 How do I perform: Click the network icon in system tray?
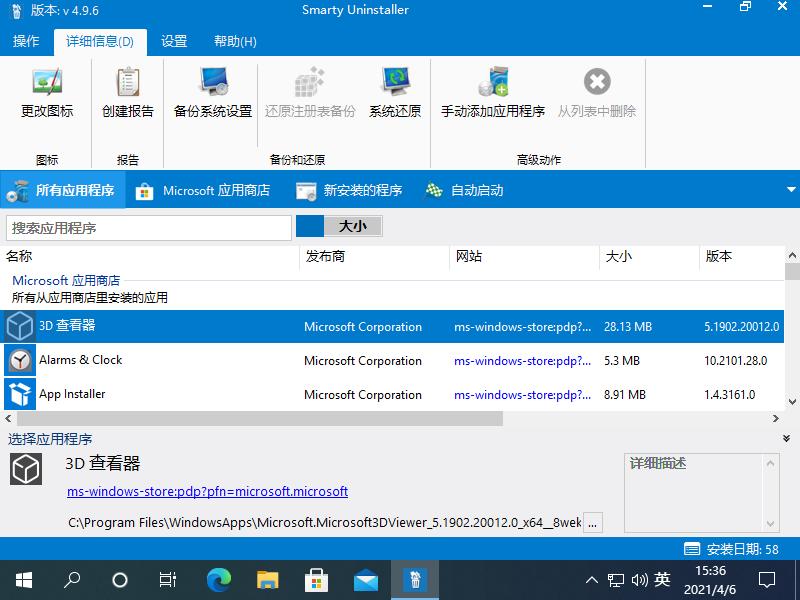coord(616,580)
